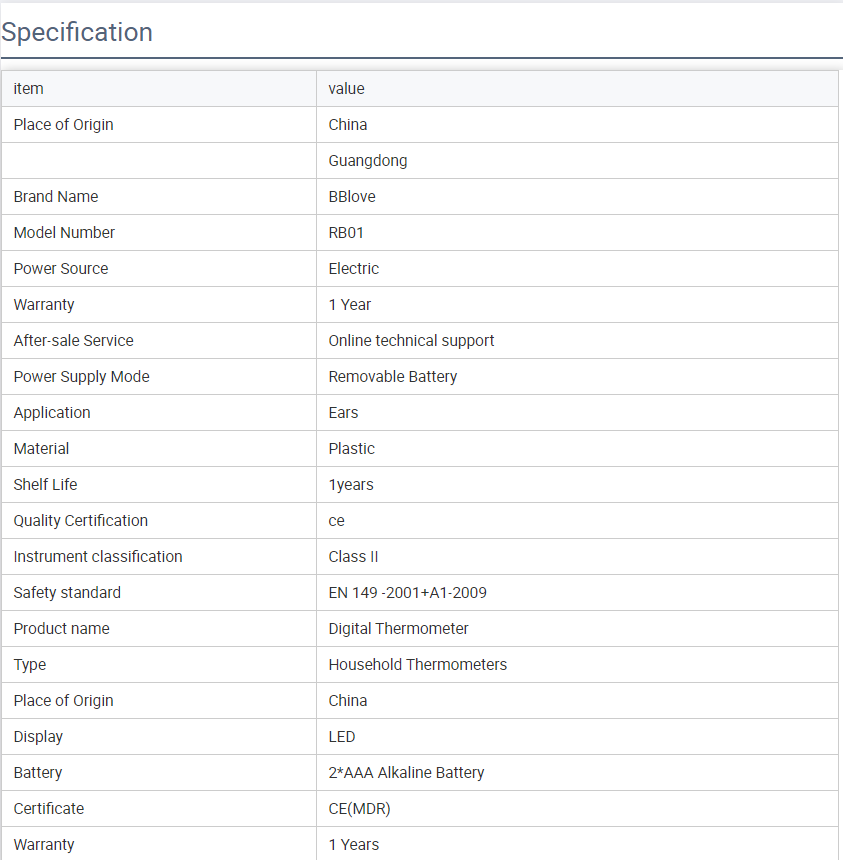Screen dimensions: 843x860
Task: Click the LED display value
Action: point(342,737)
